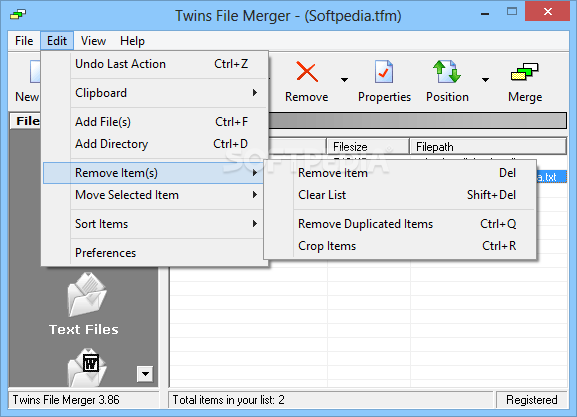
Task: Open the File menu
Action: (x=24, y=40)
